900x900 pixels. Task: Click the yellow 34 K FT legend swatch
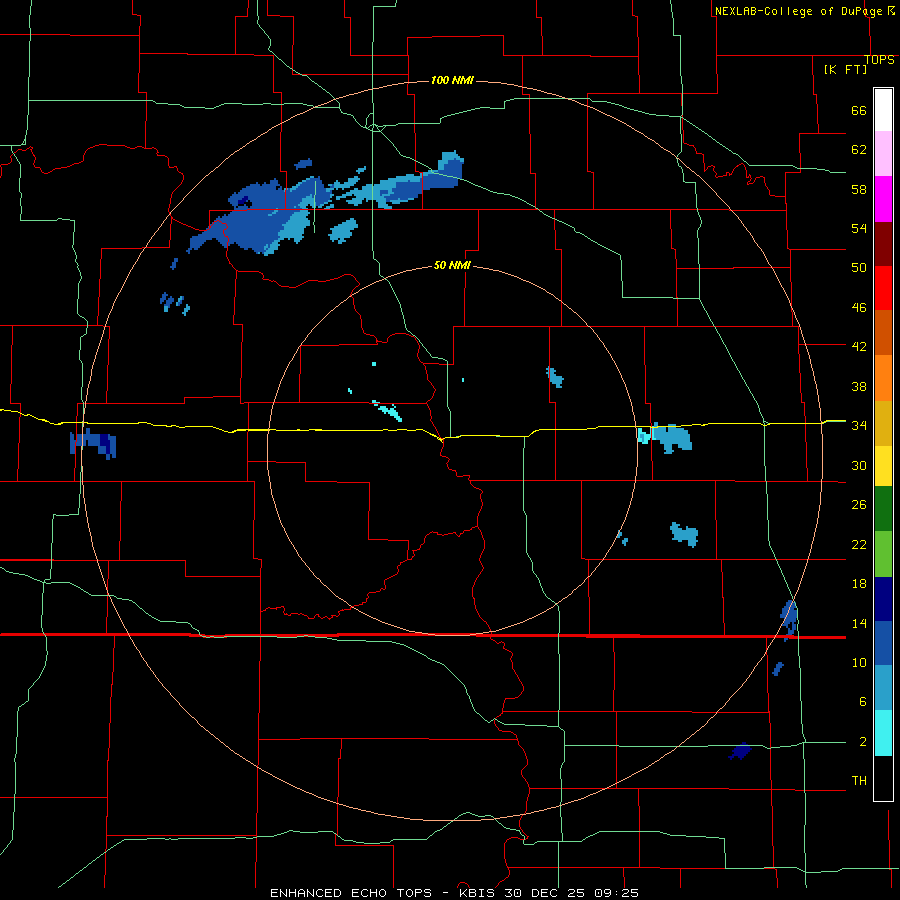point(883,466)
